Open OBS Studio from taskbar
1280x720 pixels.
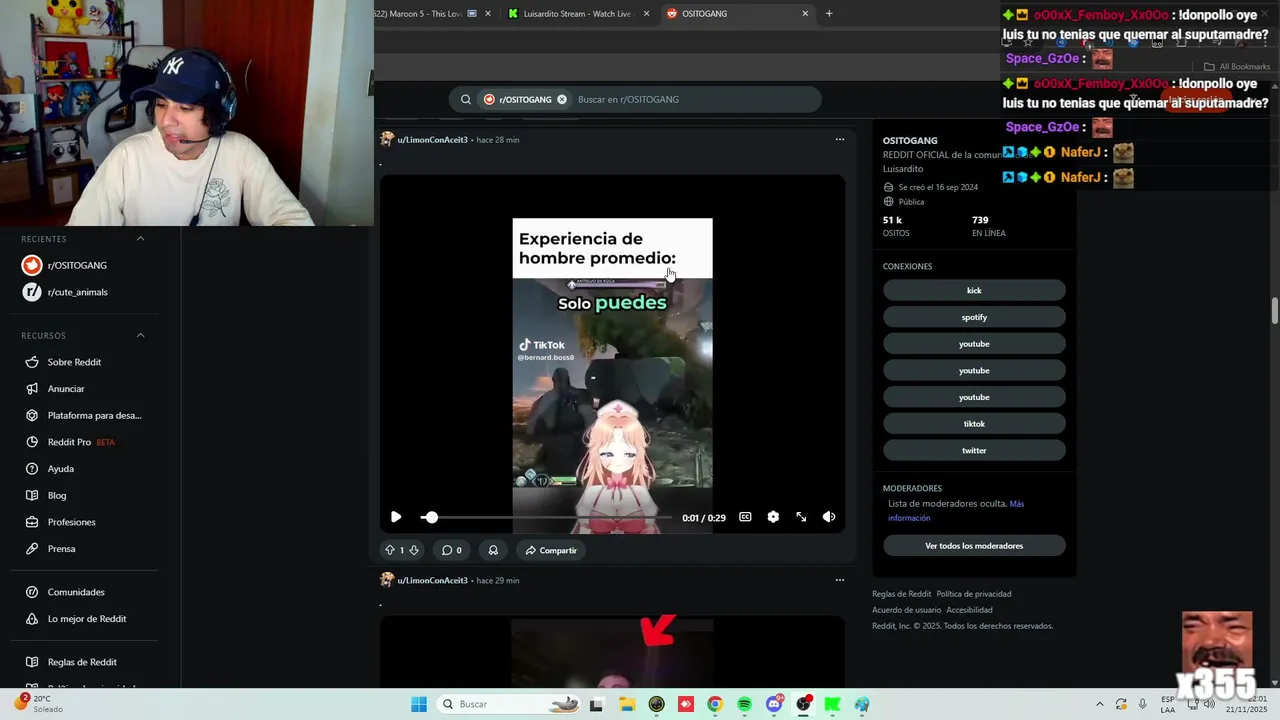pyautogui.click(x=803, y=704)
